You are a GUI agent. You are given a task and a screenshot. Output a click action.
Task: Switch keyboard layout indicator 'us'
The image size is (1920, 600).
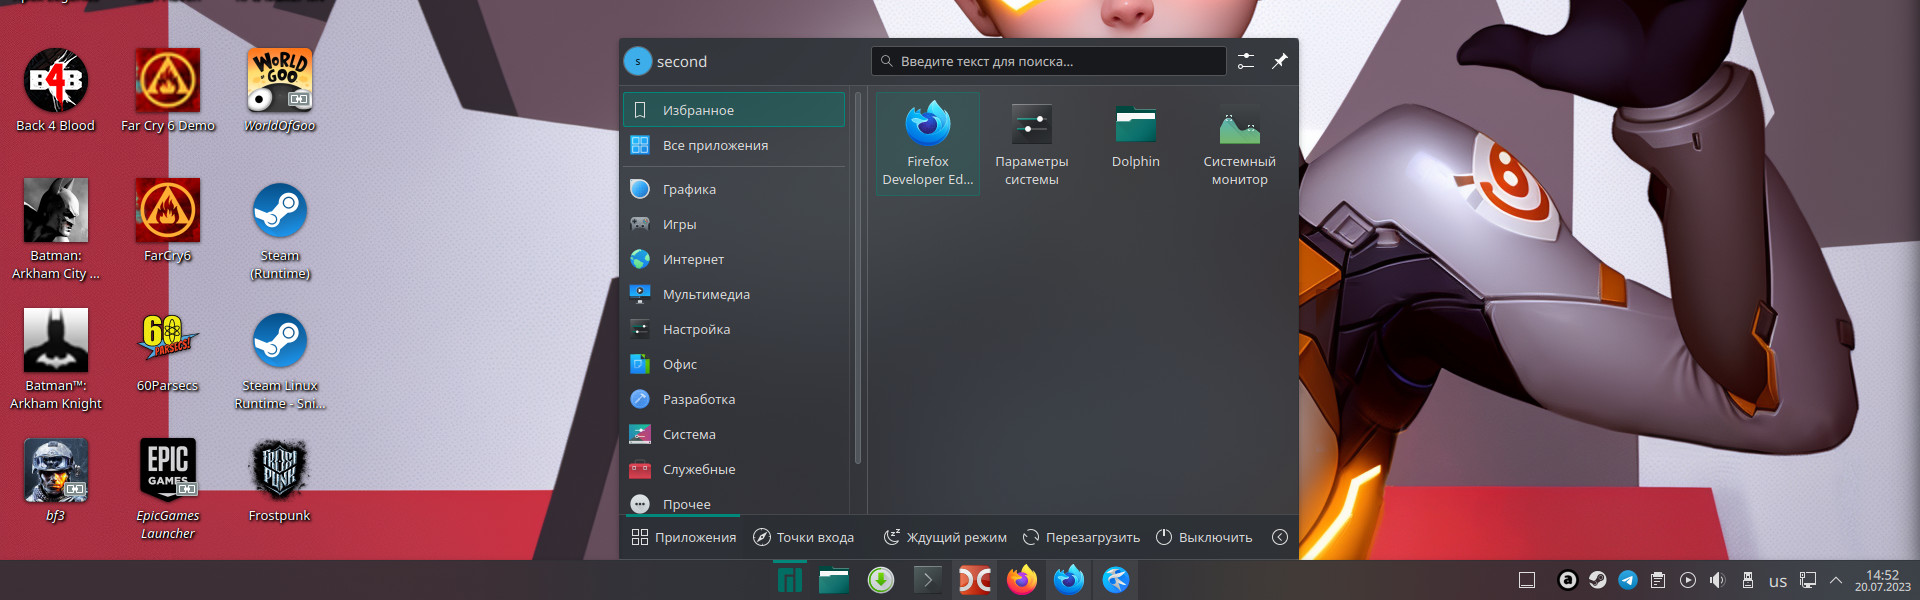[x=1777, y=581]
